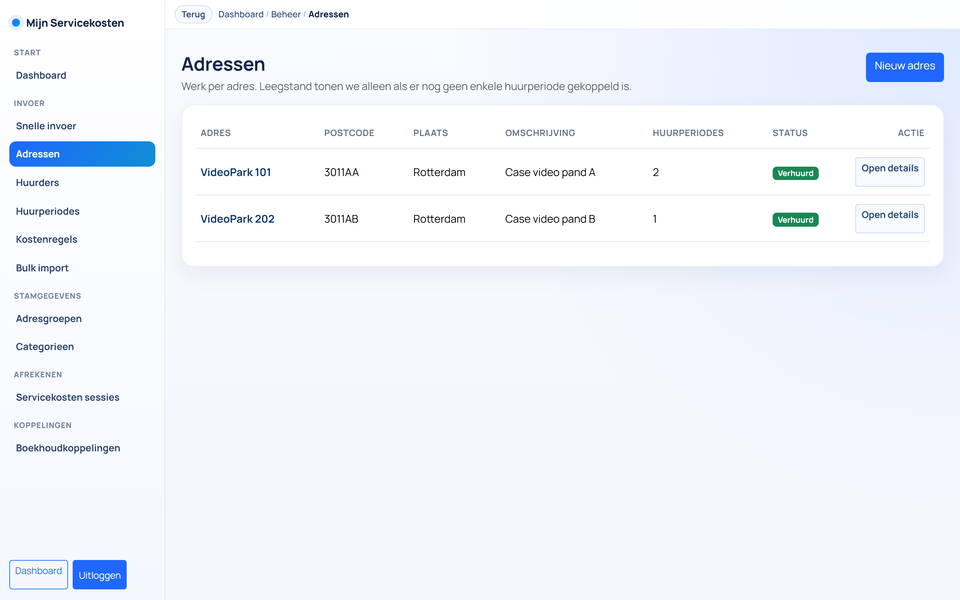Click the outlined Dashboard button at bottom
This screenshot has width=960, height=600.
(x=39, y=574)
